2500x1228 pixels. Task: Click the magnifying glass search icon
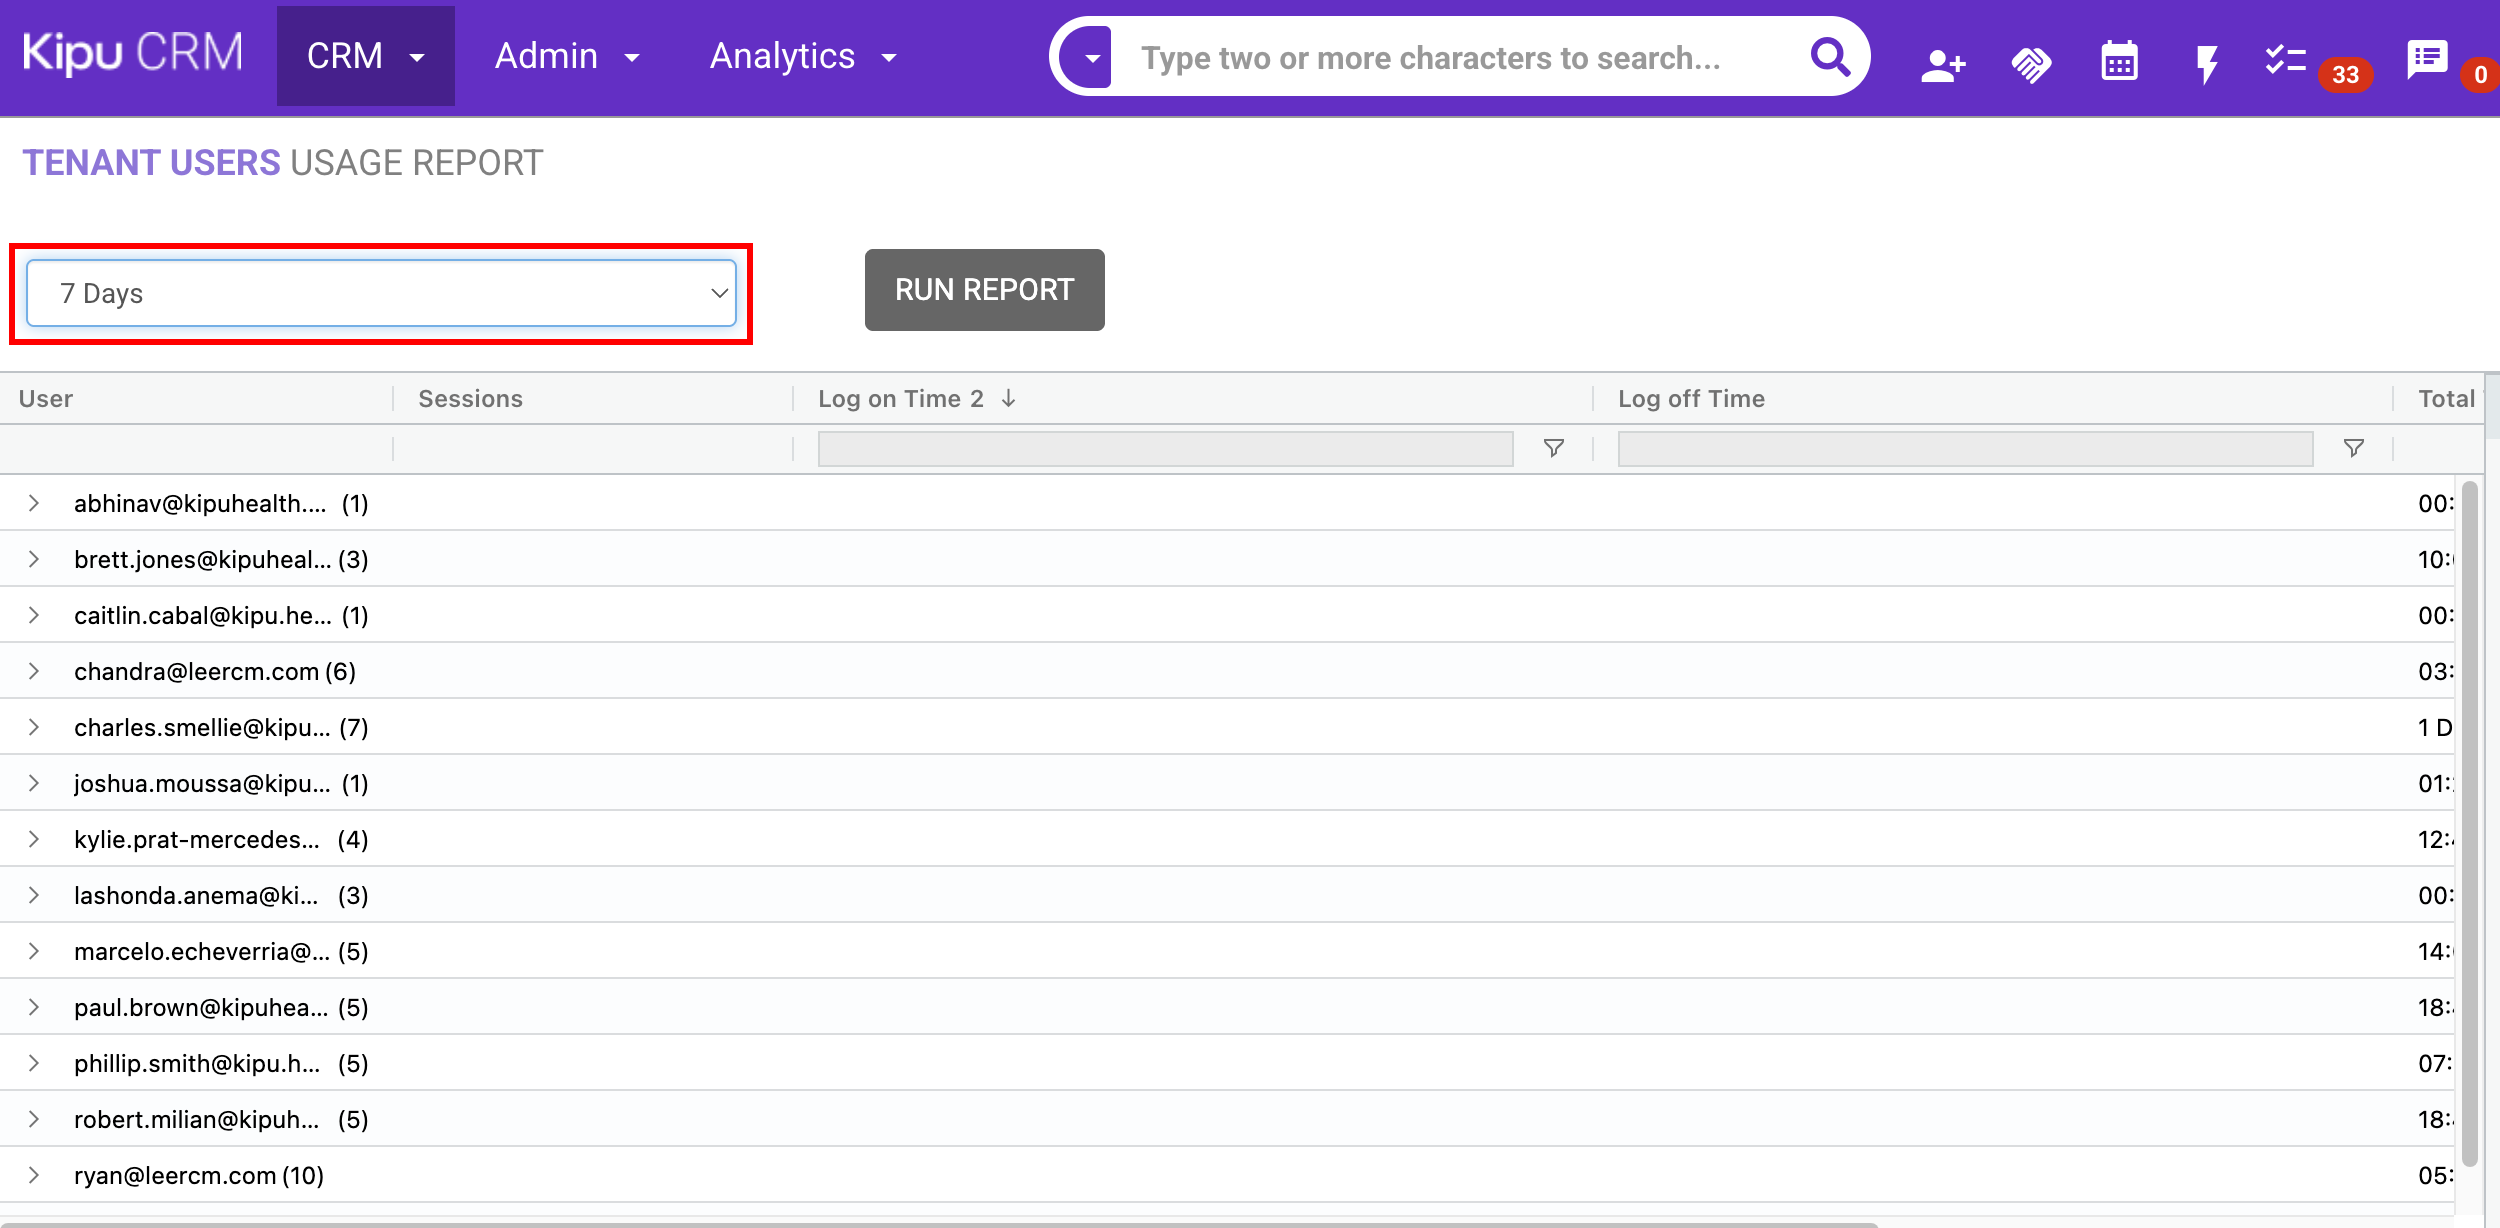click(1830, 57)
